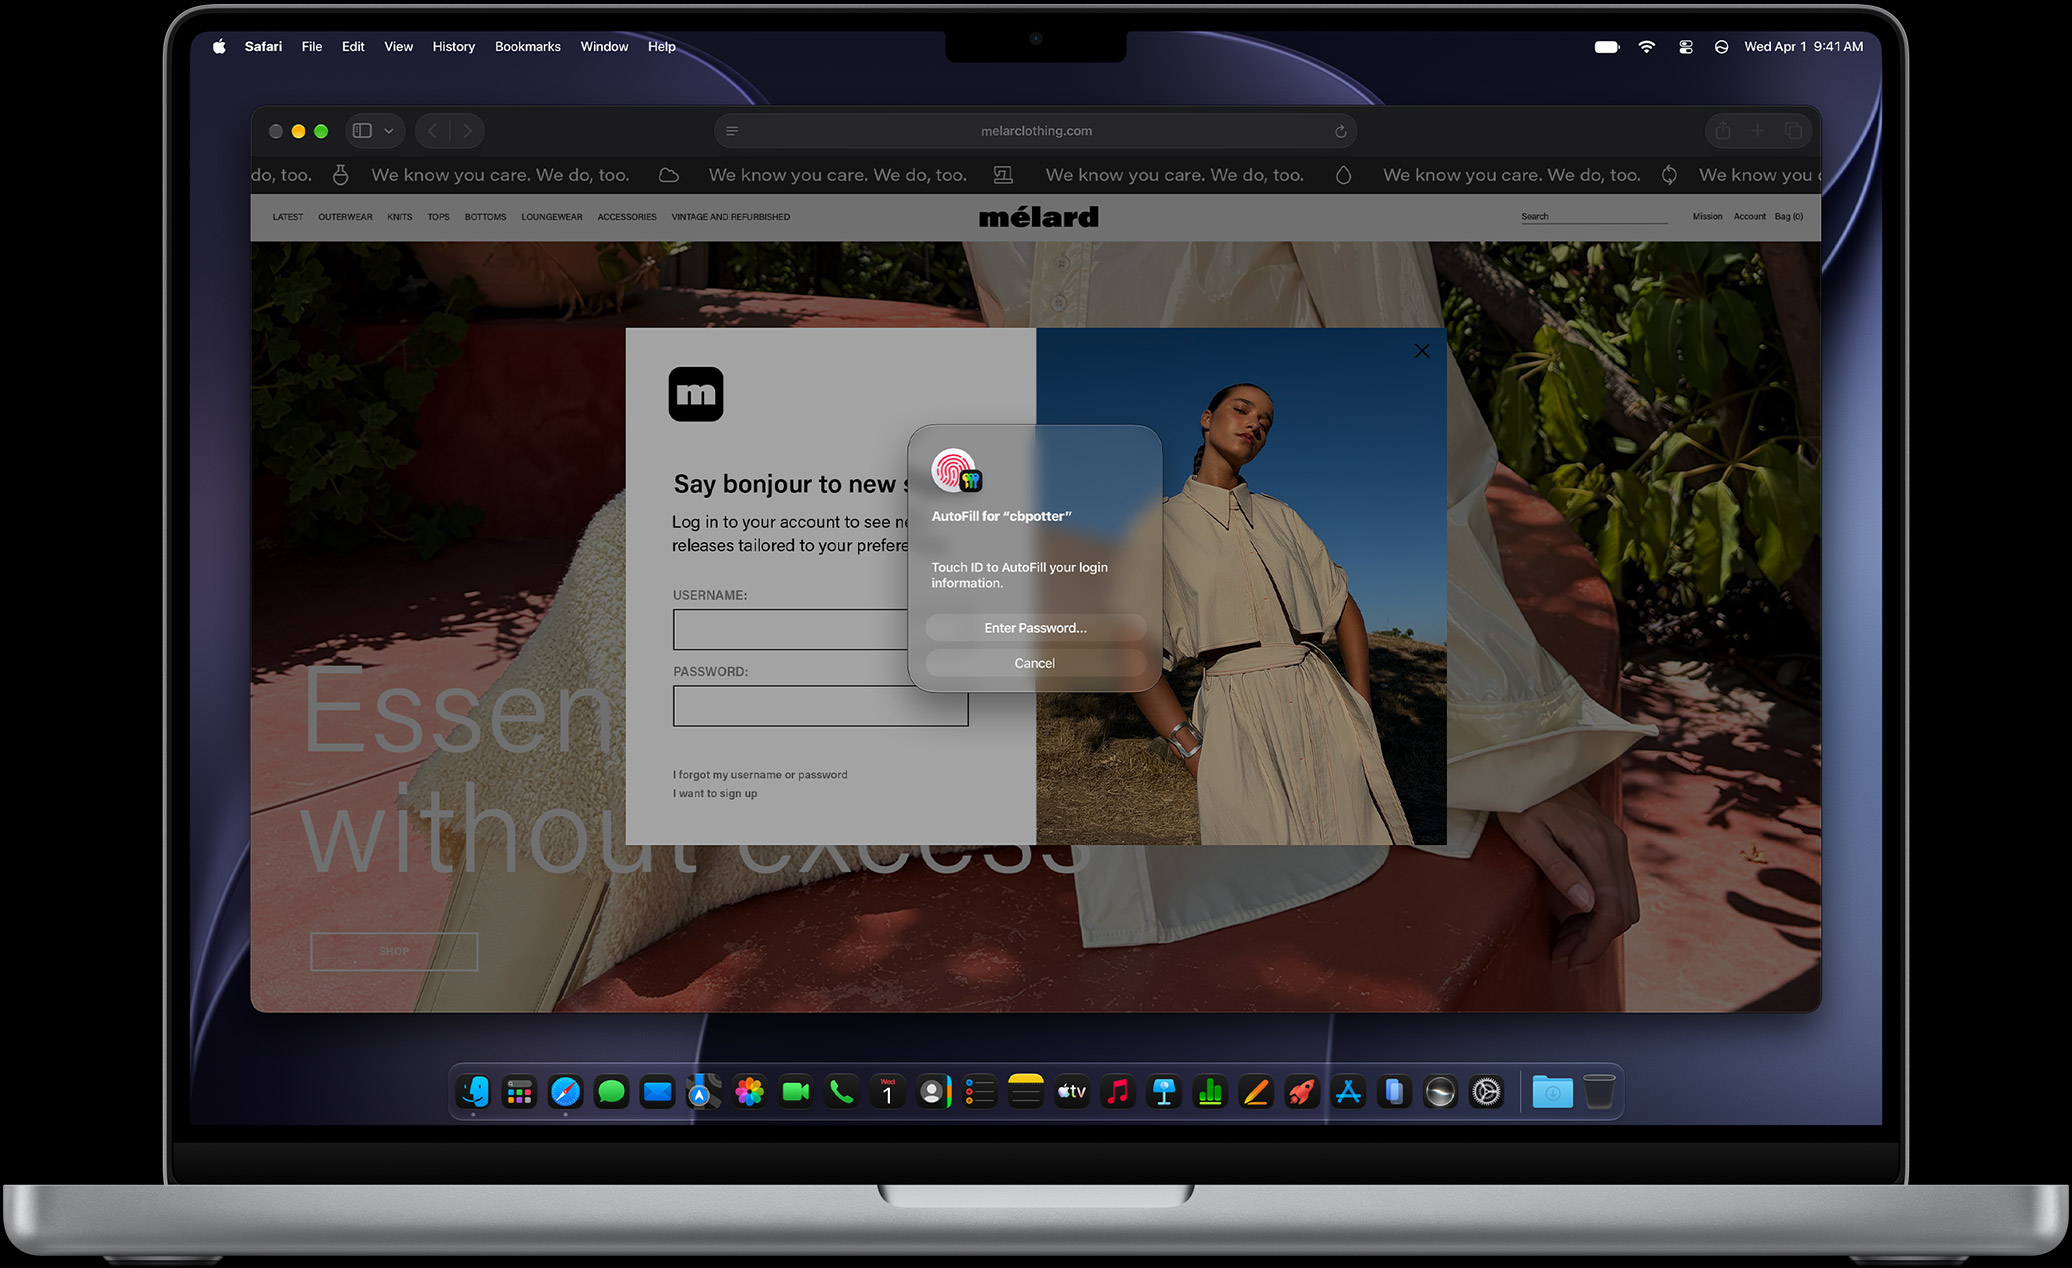This screenshot has width=2072, height=1268.
Task: Open the Bag (0) link
Action: [x=1789, y=216]
